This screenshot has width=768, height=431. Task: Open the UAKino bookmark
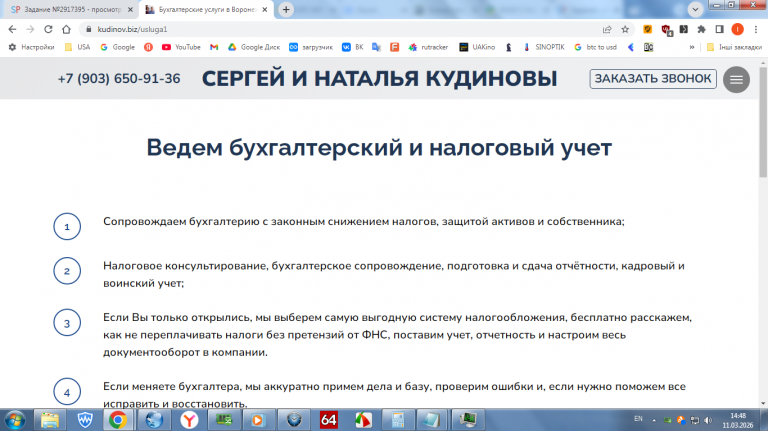coord(477,47)
